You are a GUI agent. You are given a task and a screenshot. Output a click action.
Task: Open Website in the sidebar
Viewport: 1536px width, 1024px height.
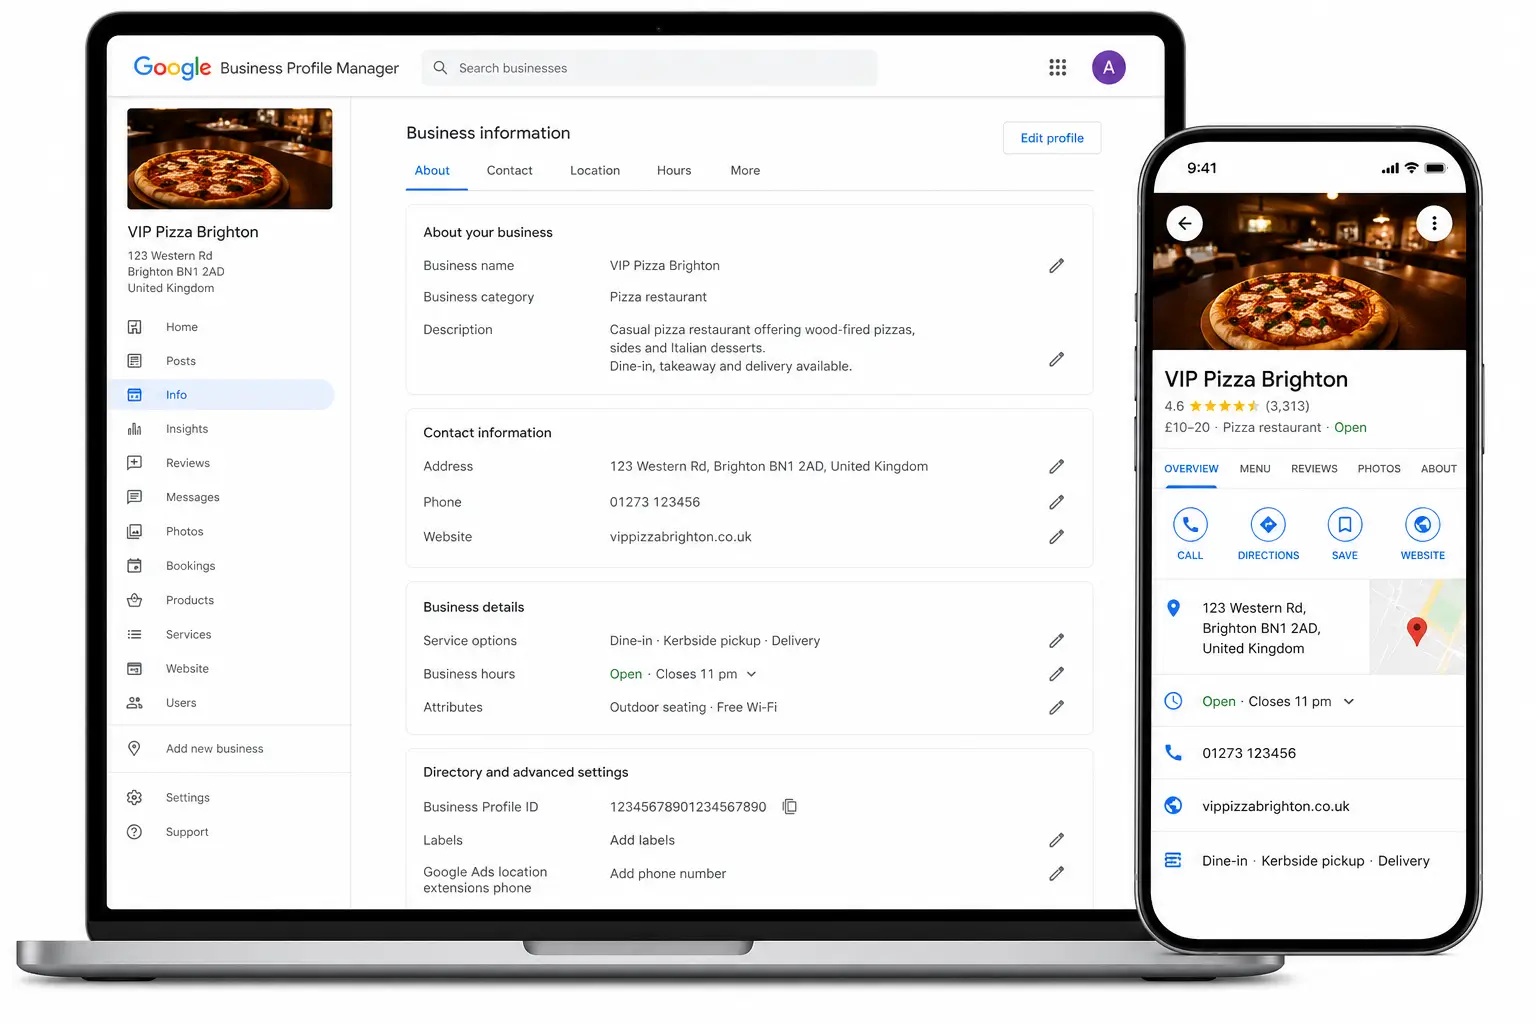click(x=221, y=669)
